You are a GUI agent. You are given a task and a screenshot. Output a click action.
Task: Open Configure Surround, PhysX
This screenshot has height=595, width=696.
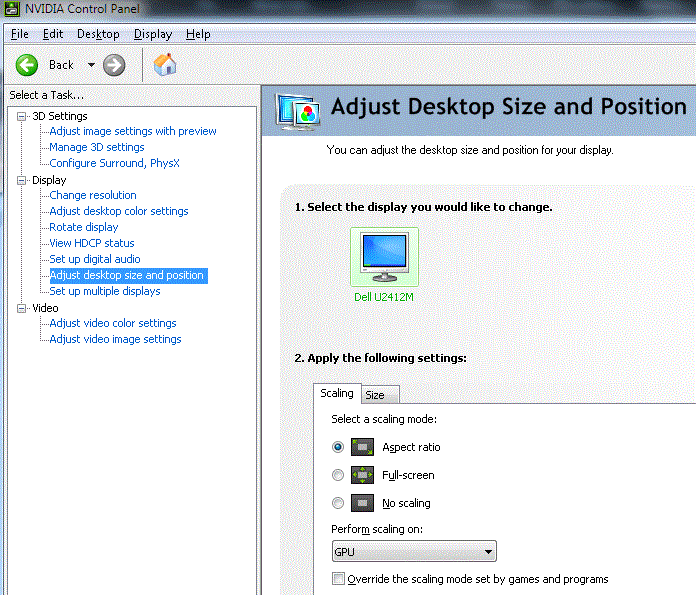click(x=115, y=163)
